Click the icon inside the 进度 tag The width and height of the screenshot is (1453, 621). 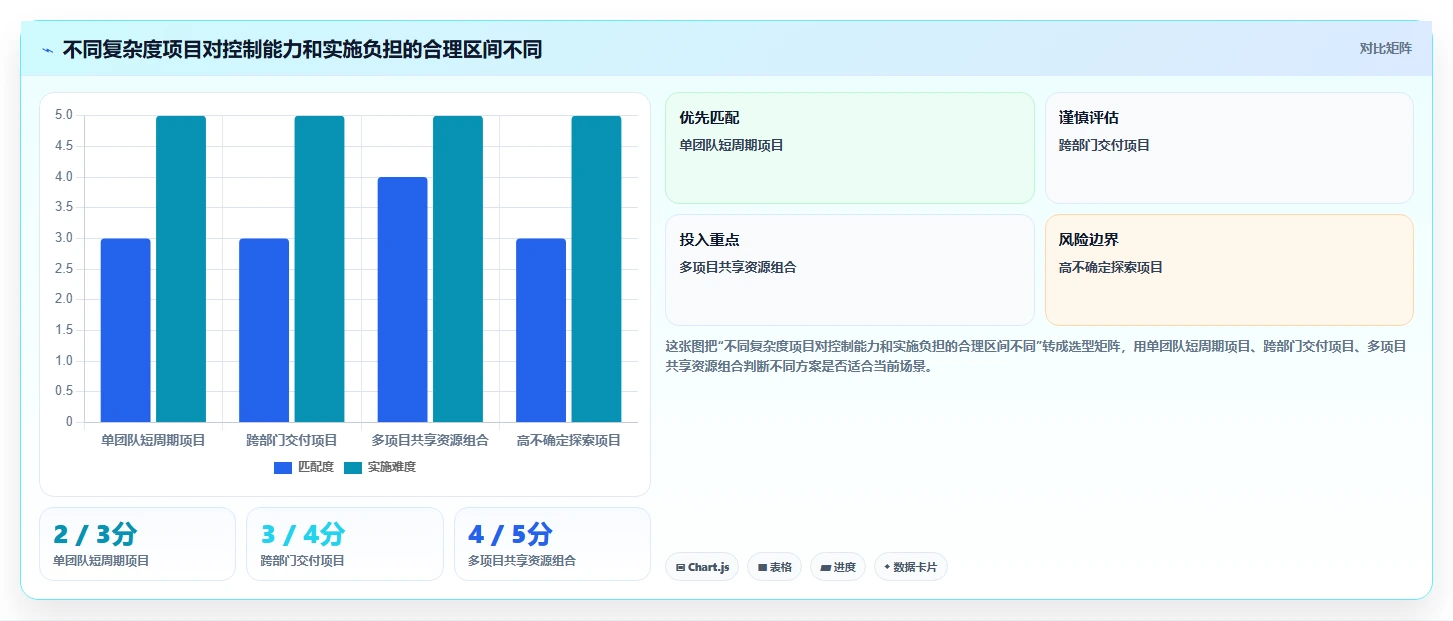[825, 567]
